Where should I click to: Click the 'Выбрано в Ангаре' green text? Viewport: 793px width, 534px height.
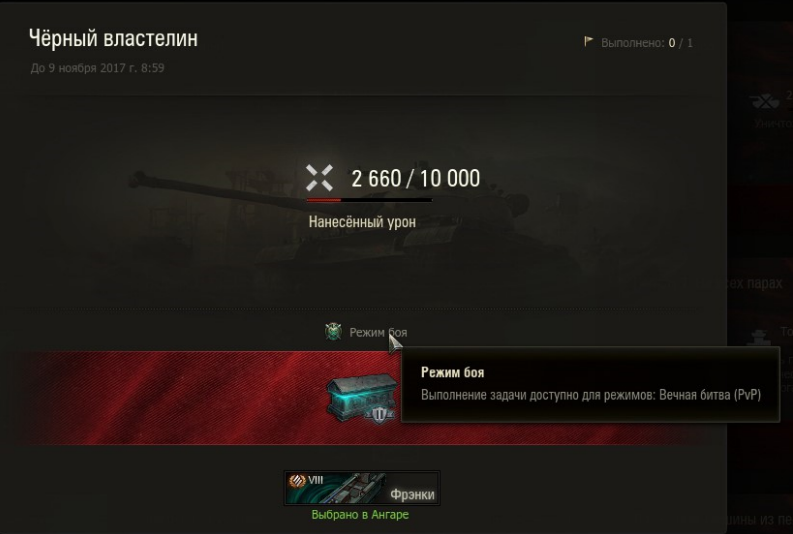[360, 515]
